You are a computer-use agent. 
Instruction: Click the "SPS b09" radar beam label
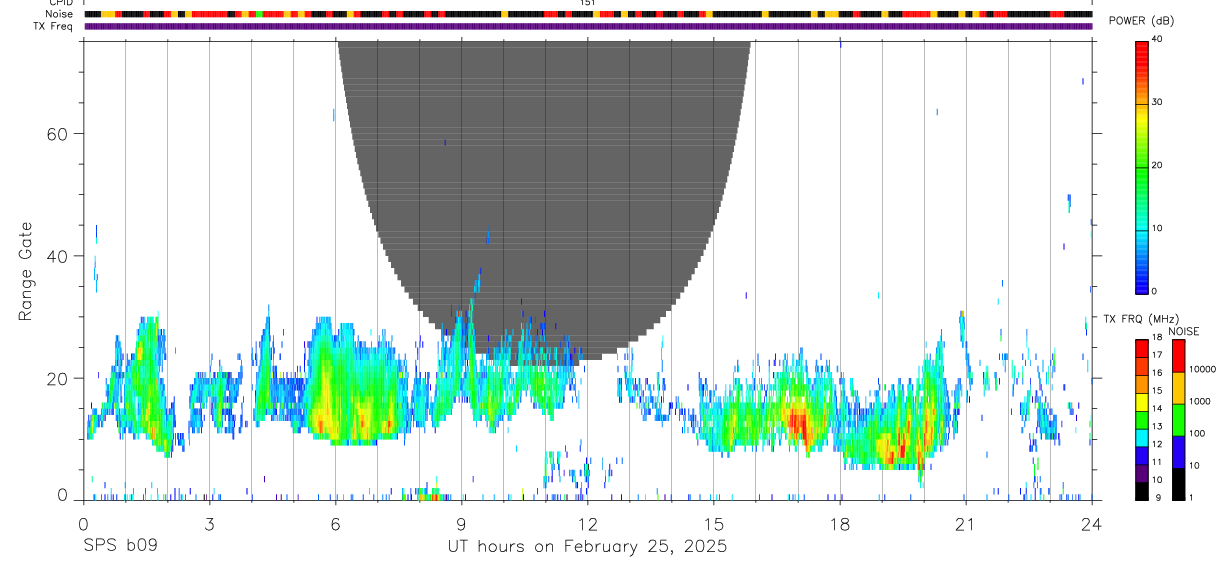click(120, 547)
